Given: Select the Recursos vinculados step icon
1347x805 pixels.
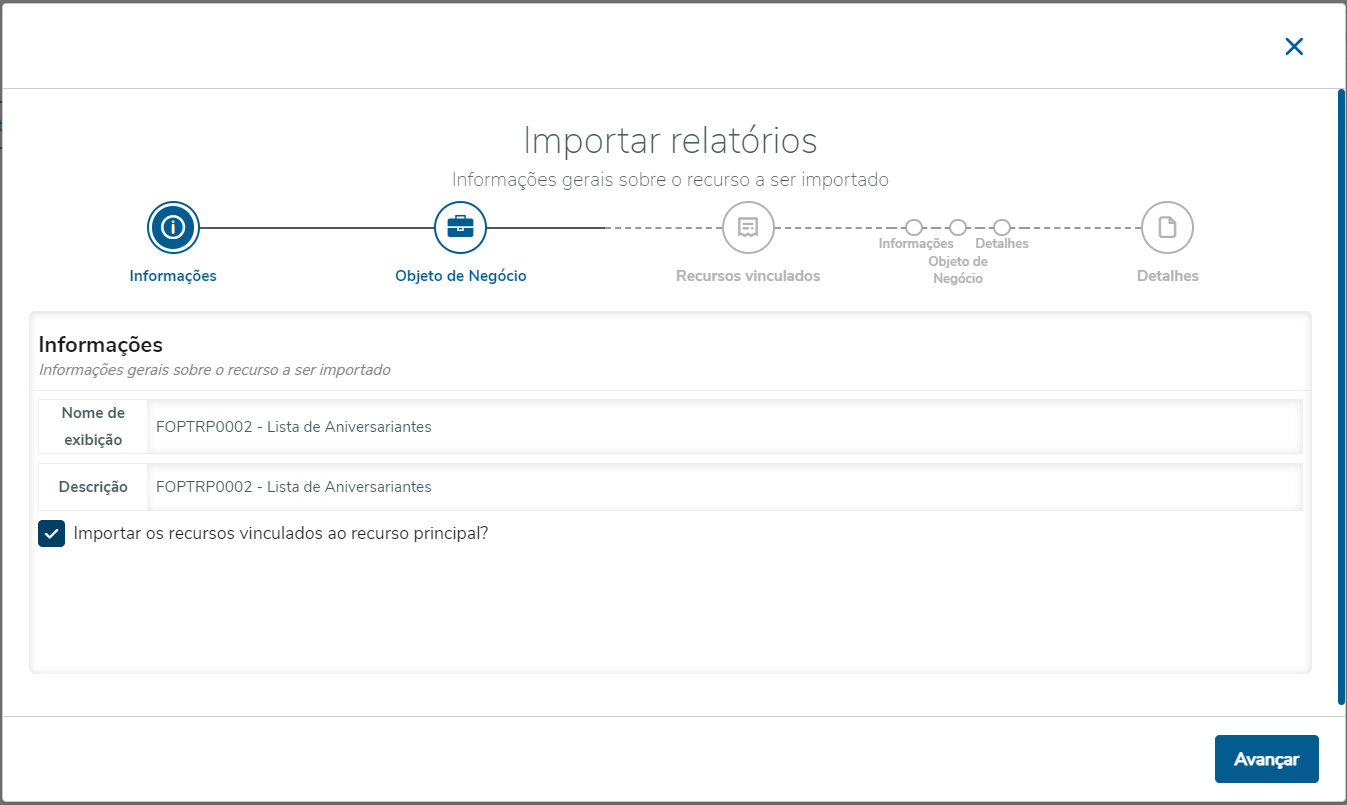Looking at the screenshot, I should tap(748, 228).
